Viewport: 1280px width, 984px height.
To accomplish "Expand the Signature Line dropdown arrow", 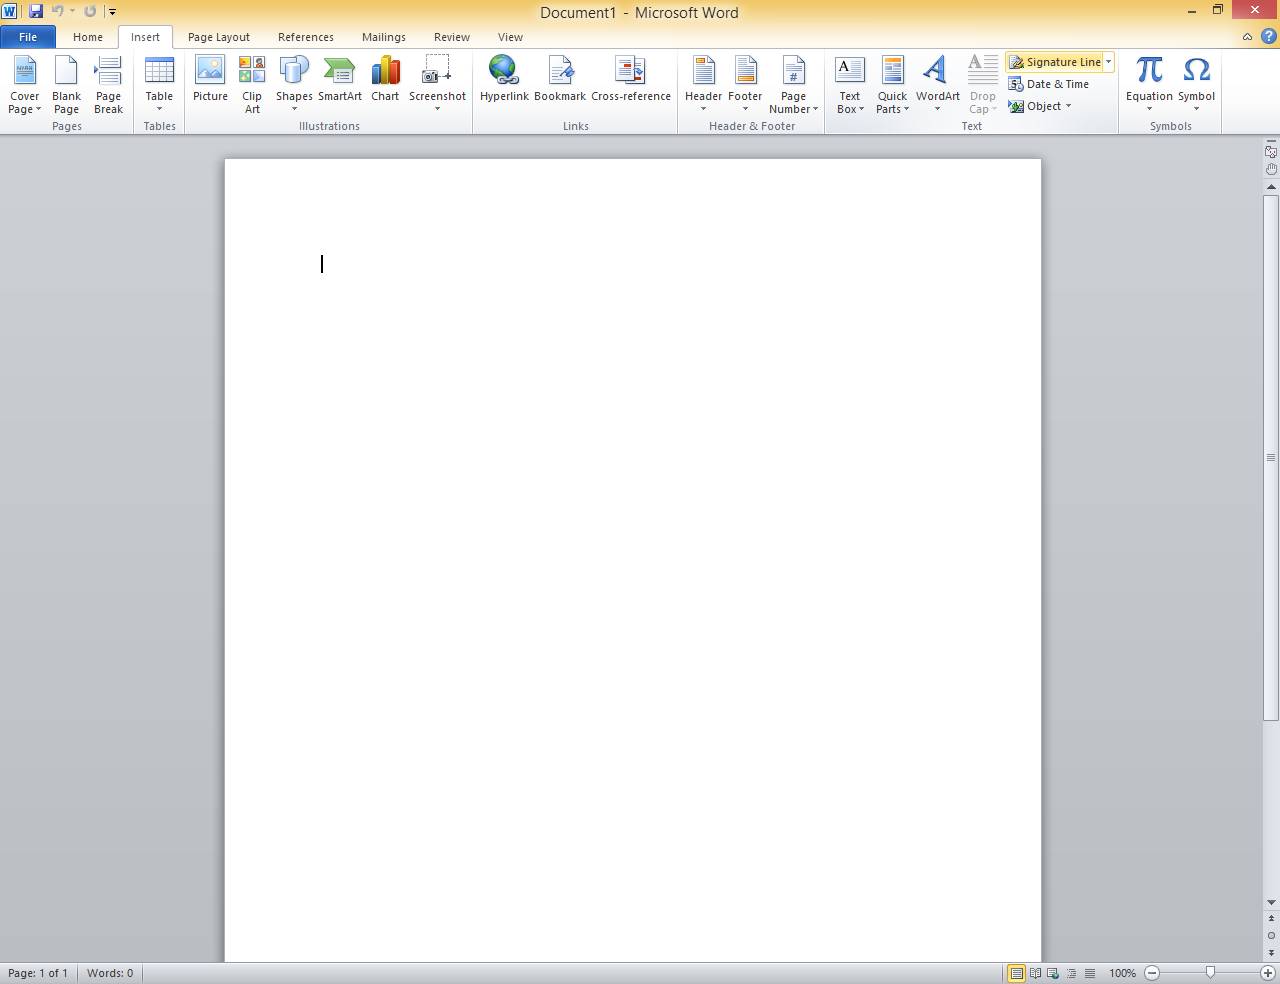I will [1108, 62].
